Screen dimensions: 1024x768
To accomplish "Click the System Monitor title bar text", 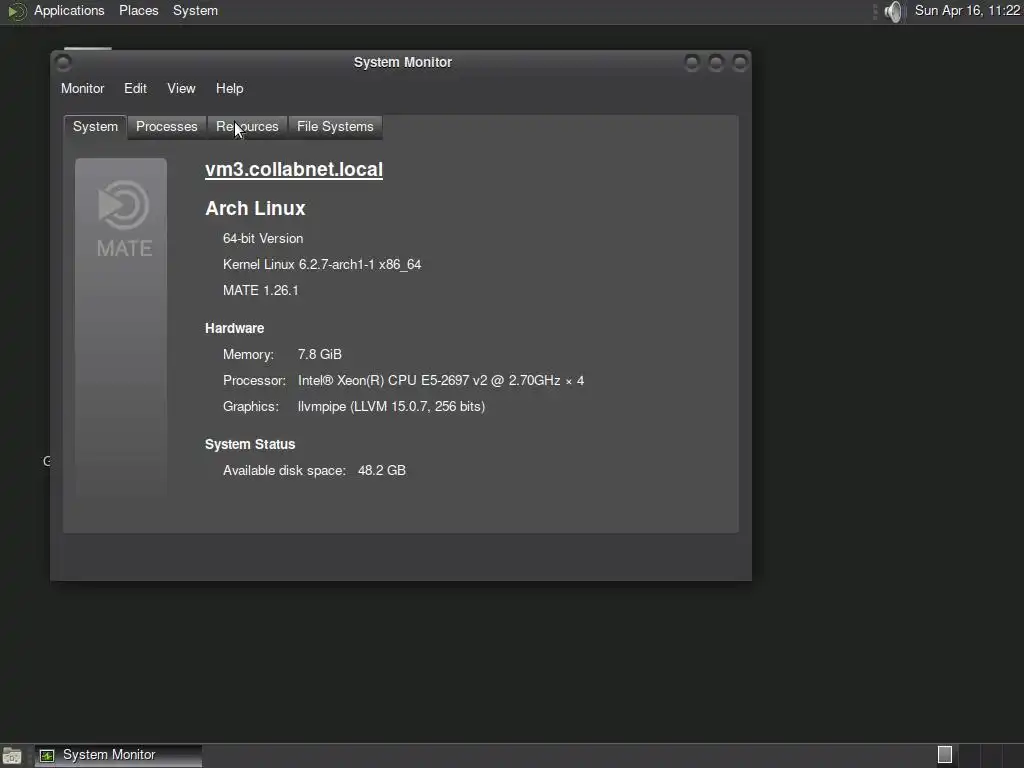I will click(403, 62).
